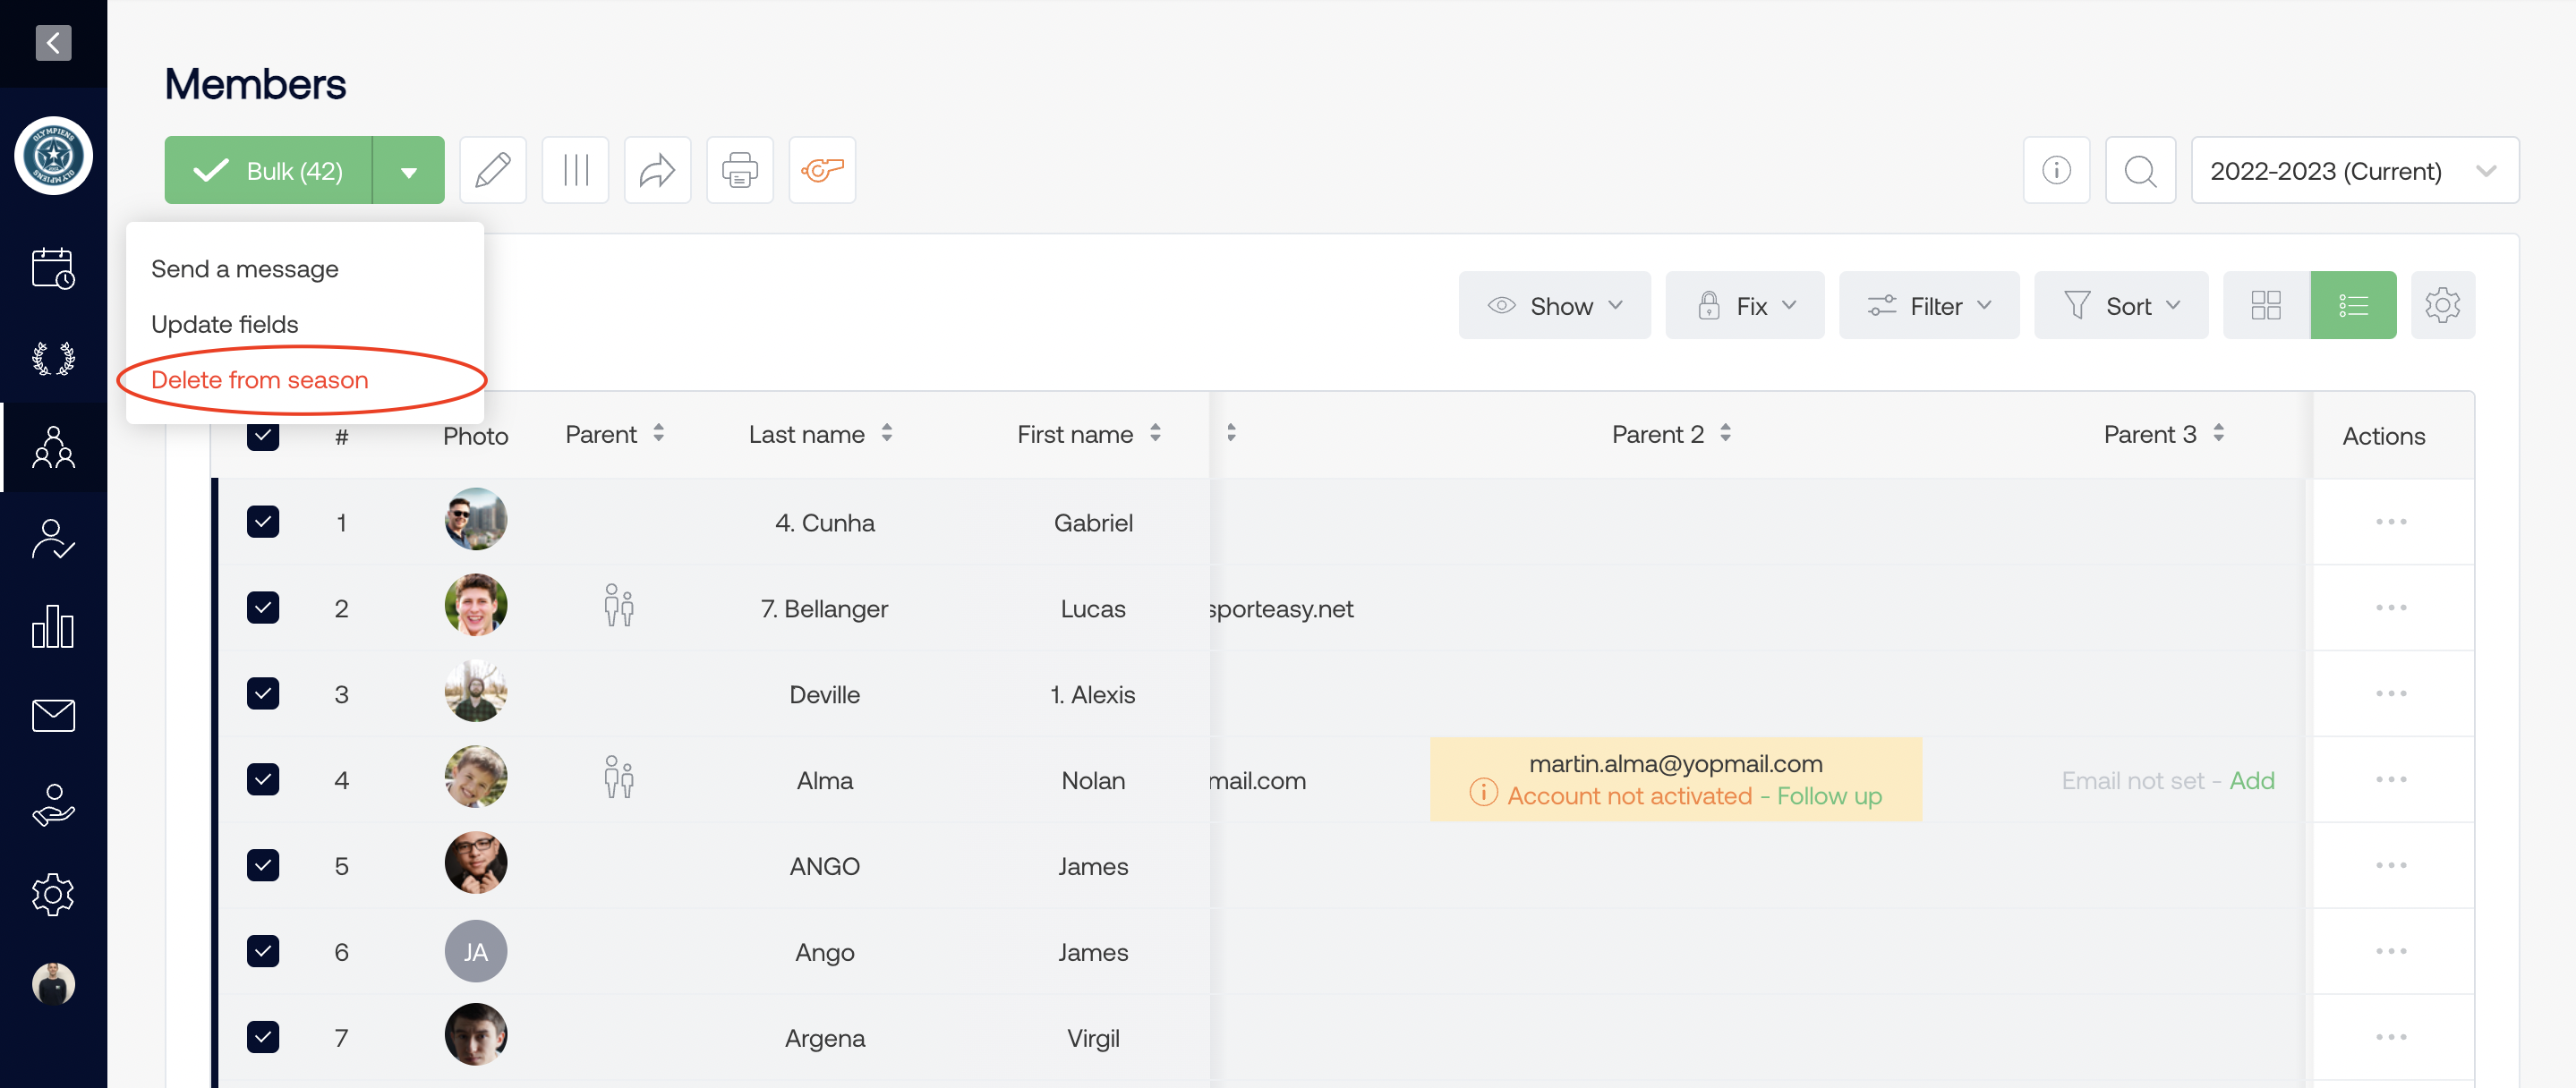Open the search magnifier icon
The image size is (2576, 1088).
click(2139, 170)
